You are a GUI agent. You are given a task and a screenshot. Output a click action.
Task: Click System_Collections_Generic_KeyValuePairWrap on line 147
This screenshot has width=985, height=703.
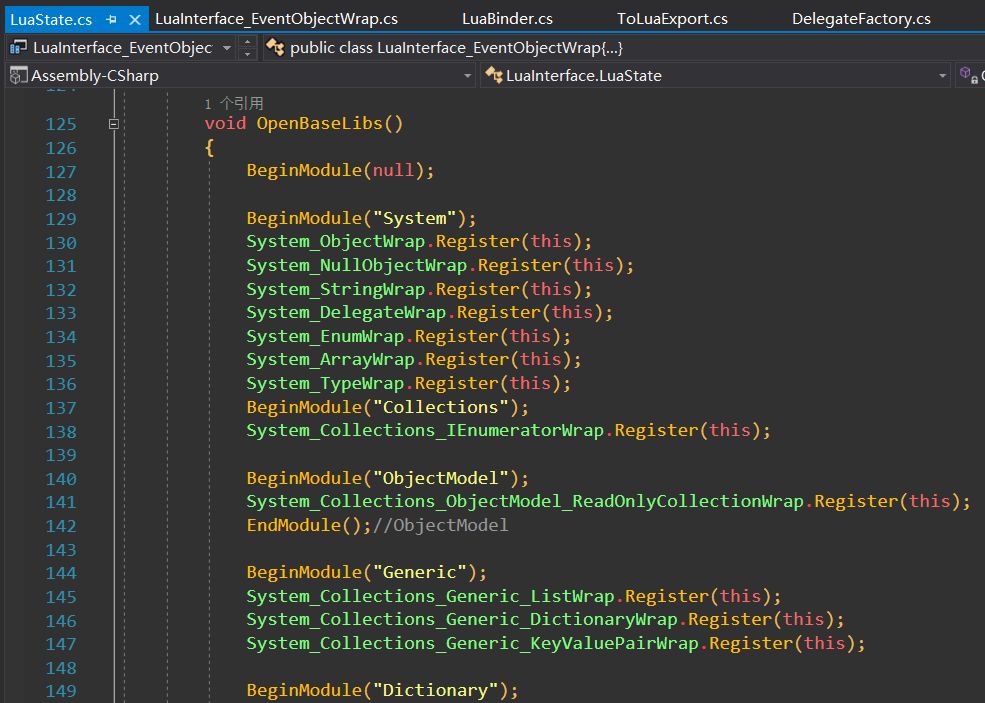[472, 643]
